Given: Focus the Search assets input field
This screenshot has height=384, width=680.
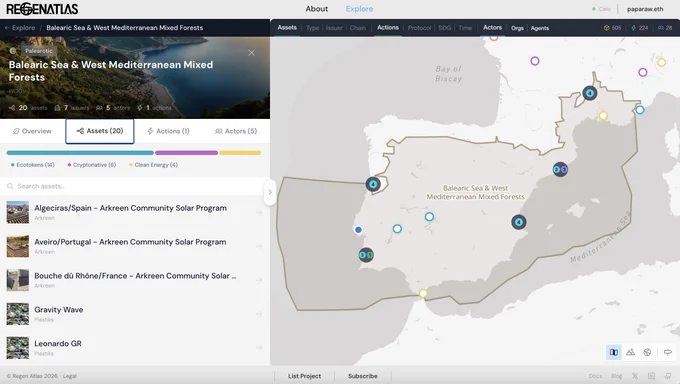Looking at the screenshot, I should point(134,186).
